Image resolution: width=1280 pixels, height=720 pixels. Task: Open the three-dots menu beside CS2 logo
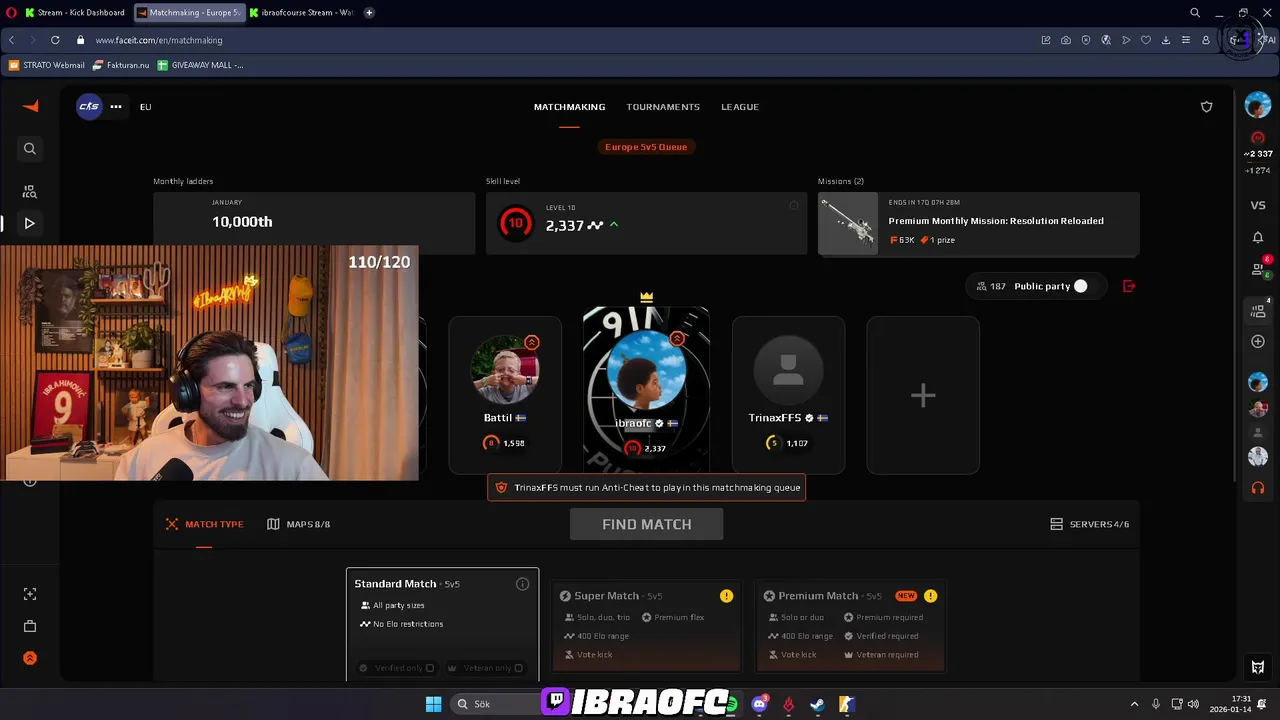tap(116, 106)
